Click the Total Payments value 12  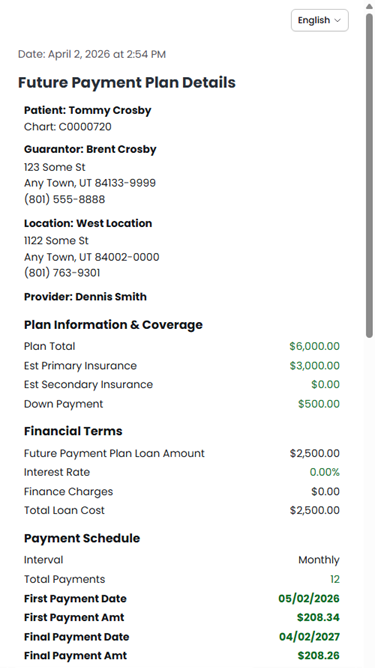[x=335, y=579]
